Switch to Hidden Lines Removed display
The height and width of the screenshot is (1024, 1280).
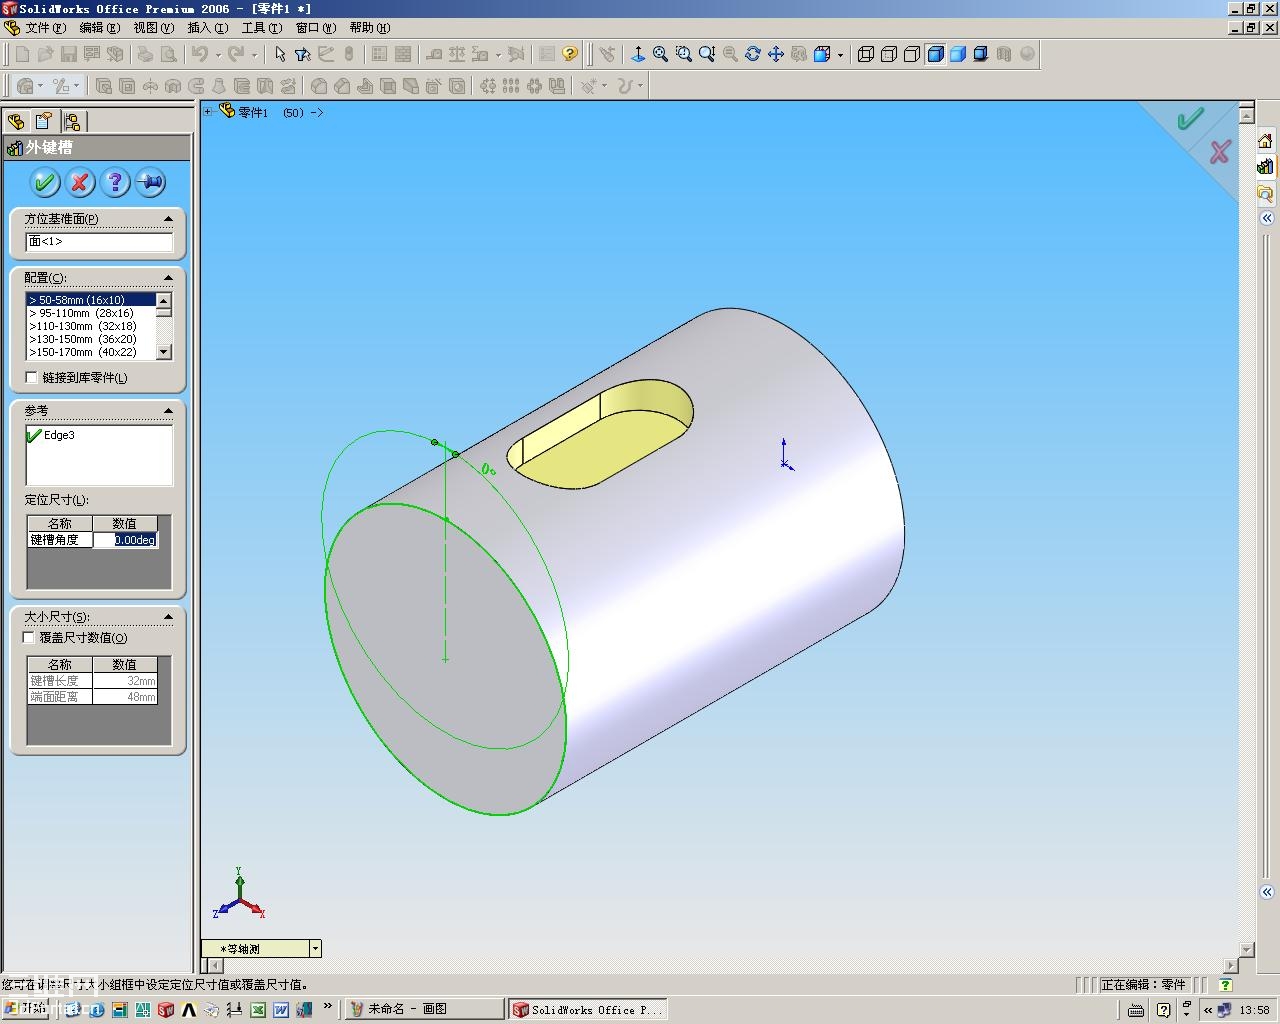(x=912, y=54)
